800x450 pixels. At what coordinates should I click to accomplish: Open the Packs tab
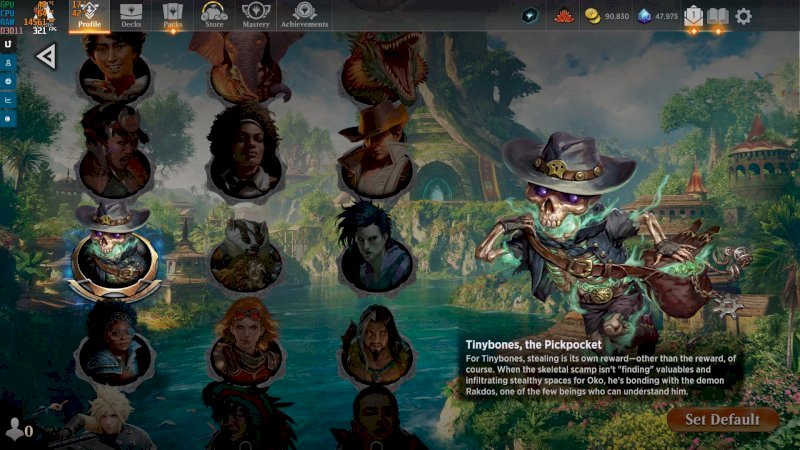pos(172,15)
